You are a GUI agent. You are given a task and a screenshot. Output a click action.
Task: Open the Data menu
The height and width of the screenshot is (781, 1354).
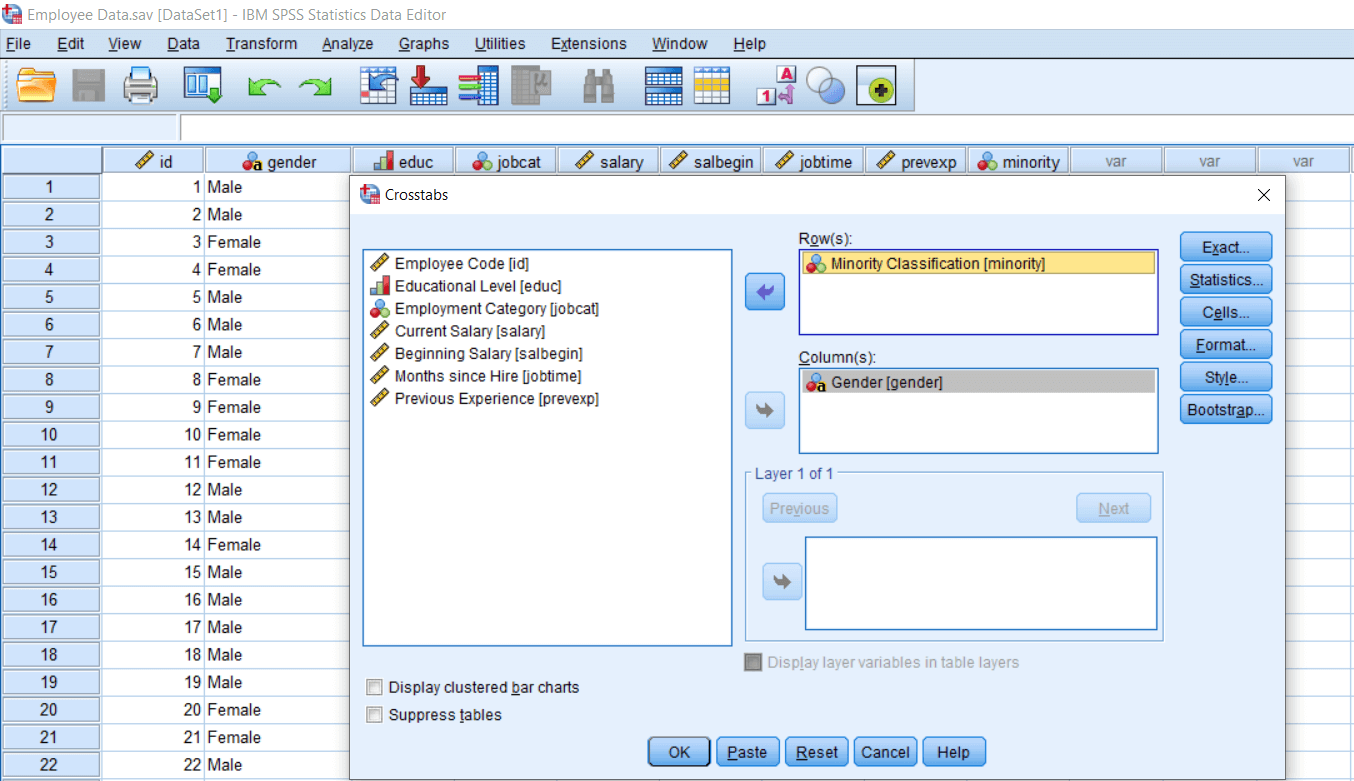coord(183,44)
